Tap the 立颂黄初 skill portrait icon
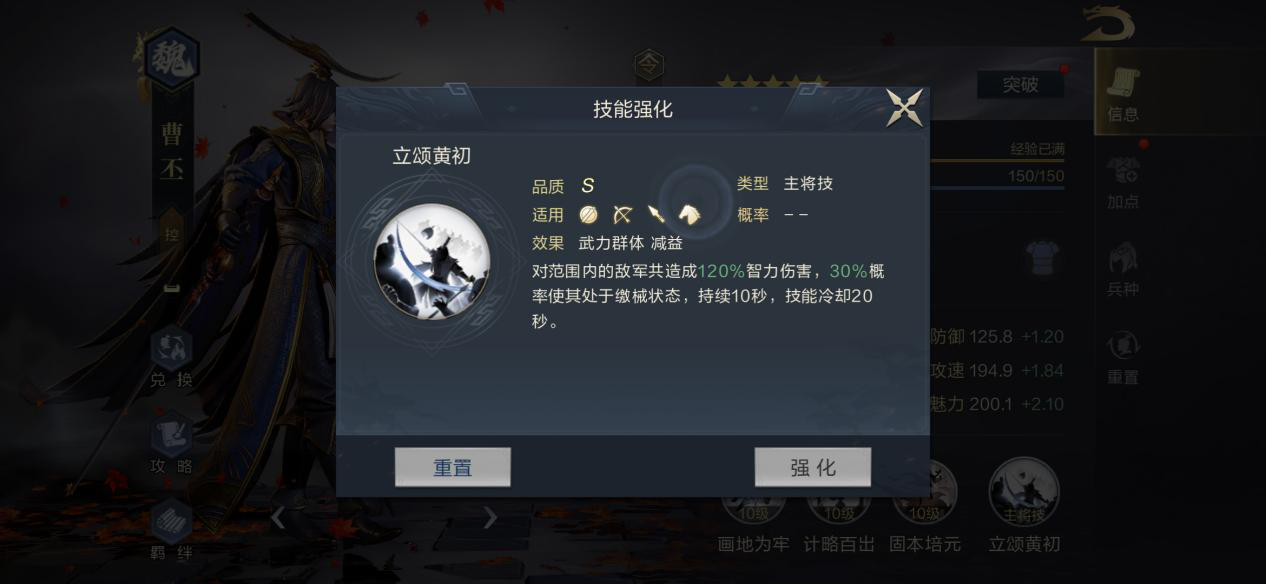Image resolution: width=1266 pixels, height=584 pixels. click(x=431, y=261)
